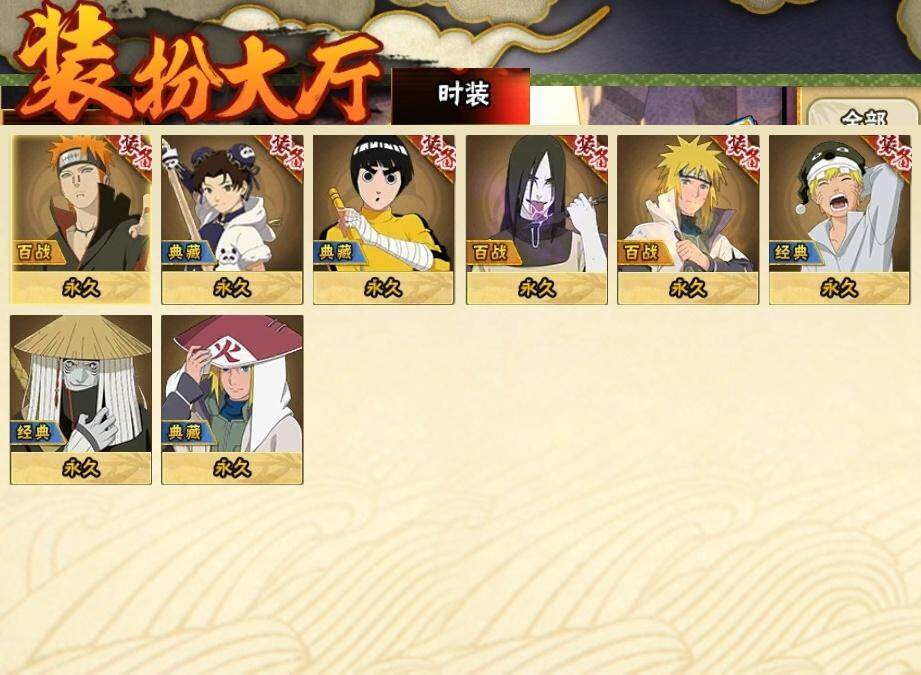This screenshot has width=921, height=675.
Task: Open the 时装 tab
Action: (461, 96)
